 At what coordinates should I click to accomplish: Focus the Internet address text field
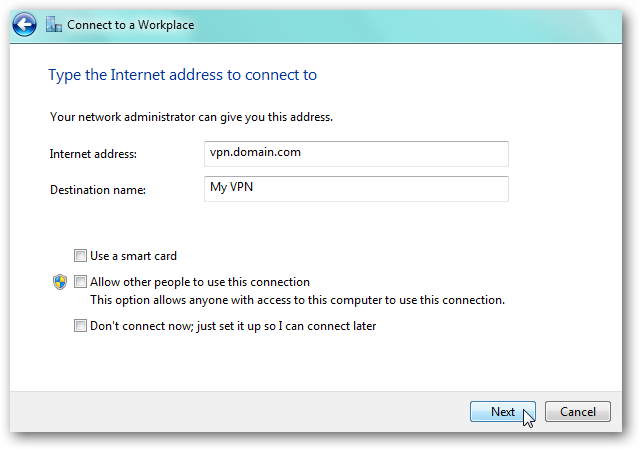click(x=355, y=153)
